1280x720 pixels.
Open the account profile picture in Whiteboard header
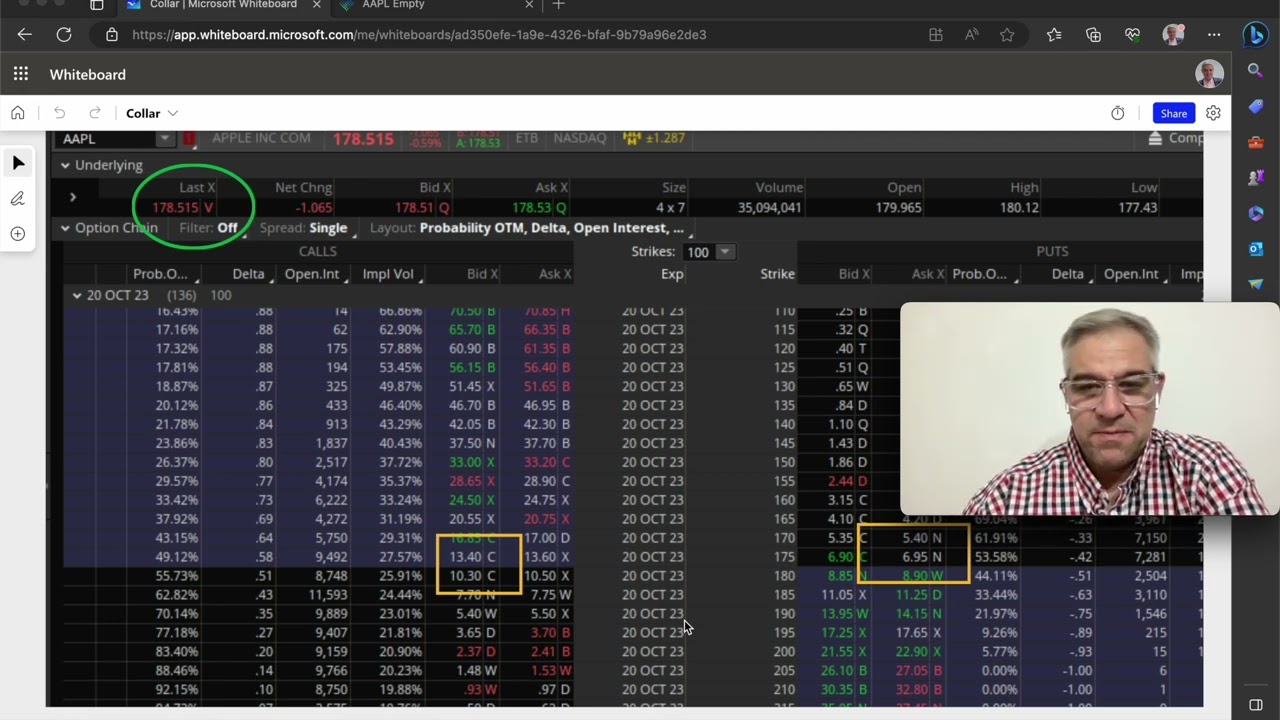point(1209,74)
